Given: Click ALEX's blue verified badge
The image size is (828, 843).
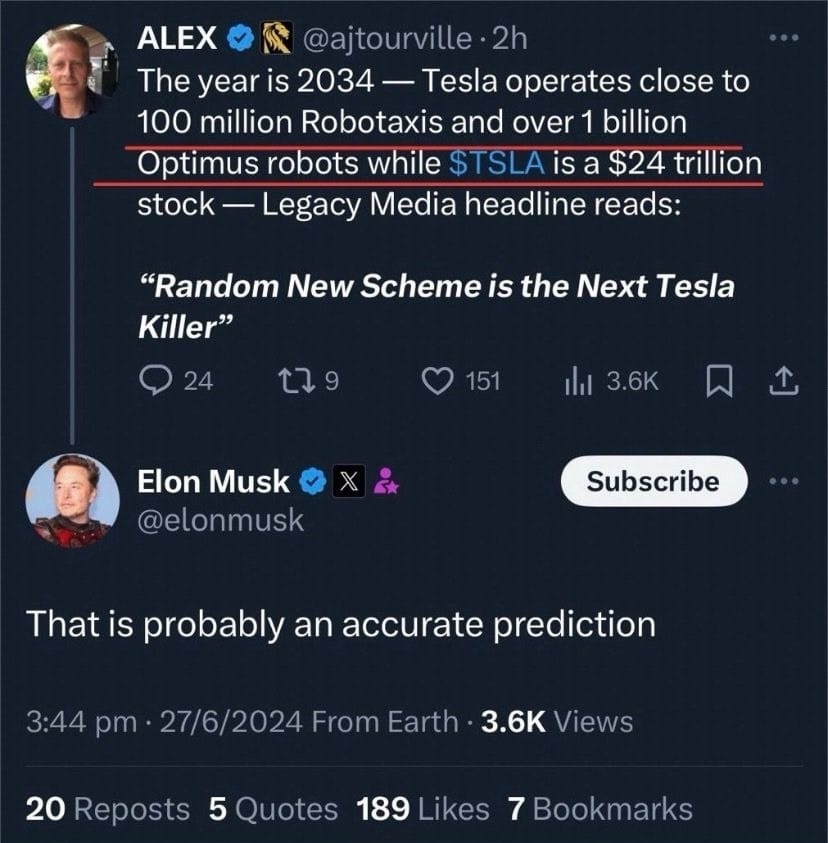Looking at the screenshot, I should tap(238, 39).
